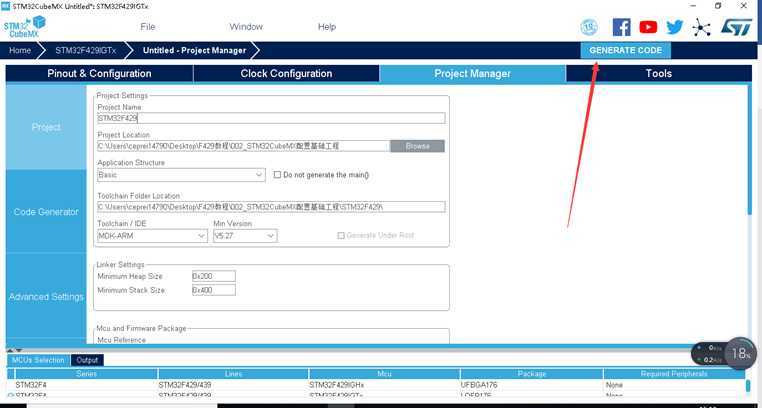Screen dimensions: 762x408
Task: Open the ST logo link
Action: point(736,27)
